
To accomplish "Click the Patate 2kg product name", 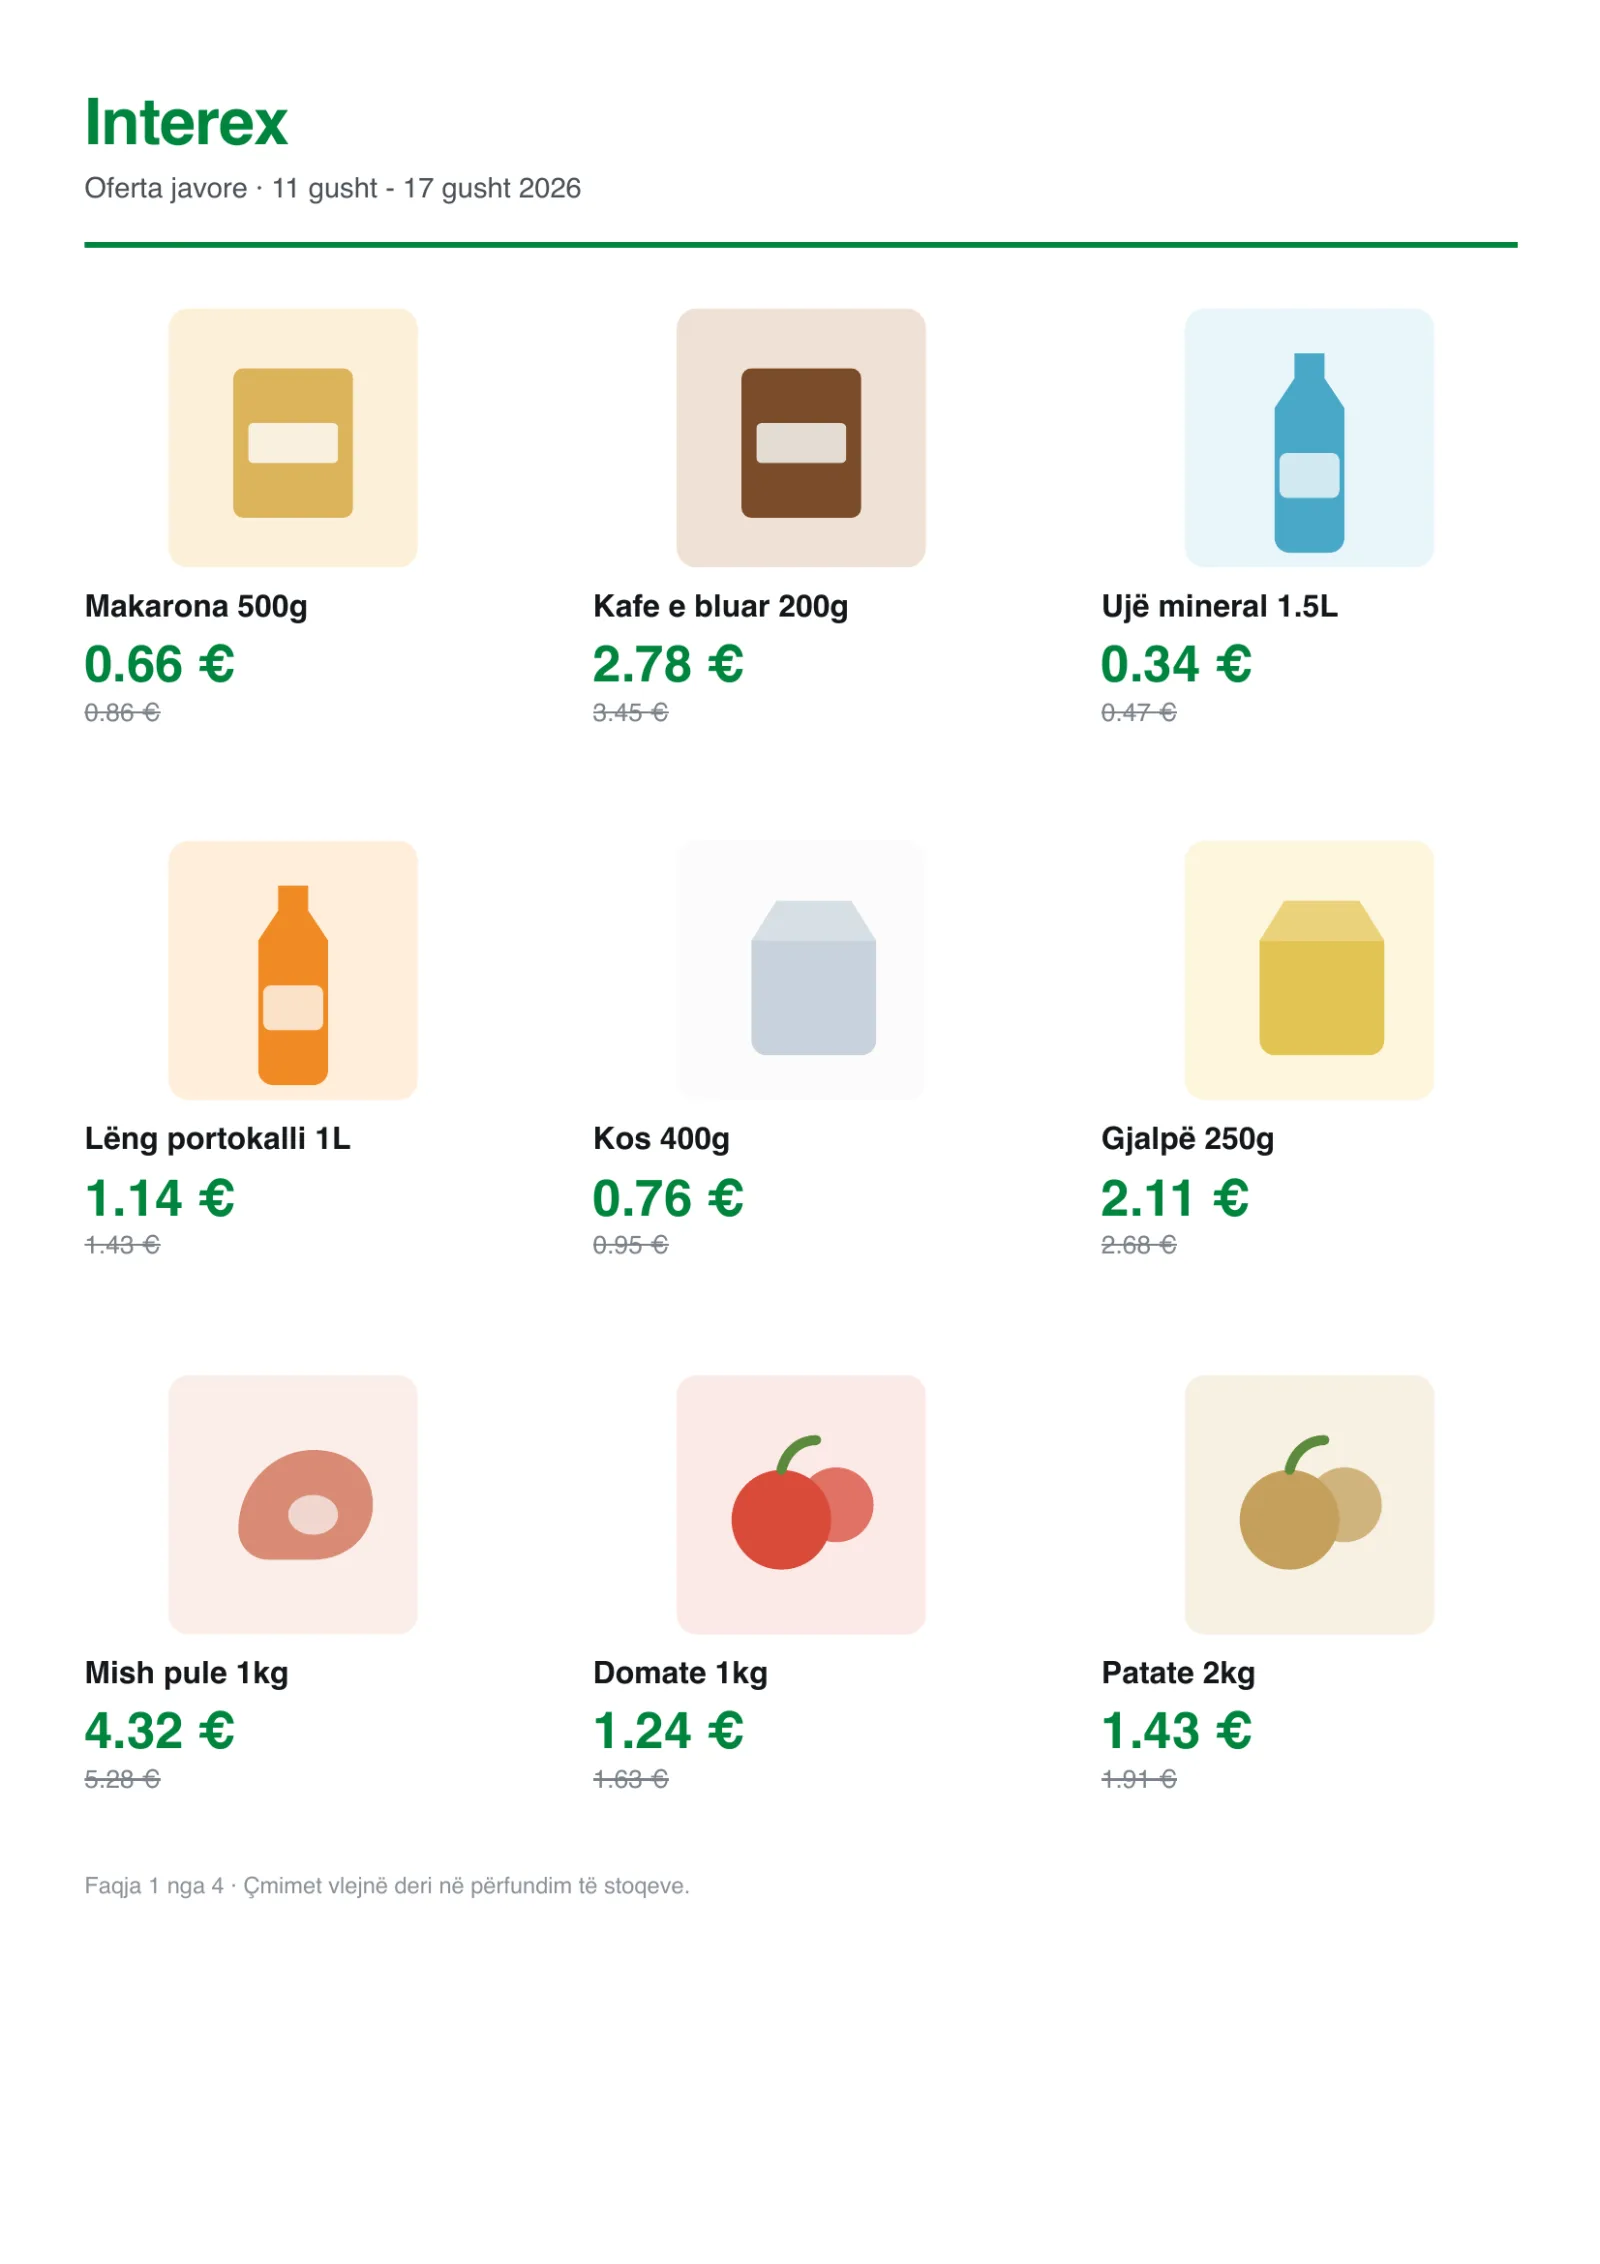I will (1177, 1672).
